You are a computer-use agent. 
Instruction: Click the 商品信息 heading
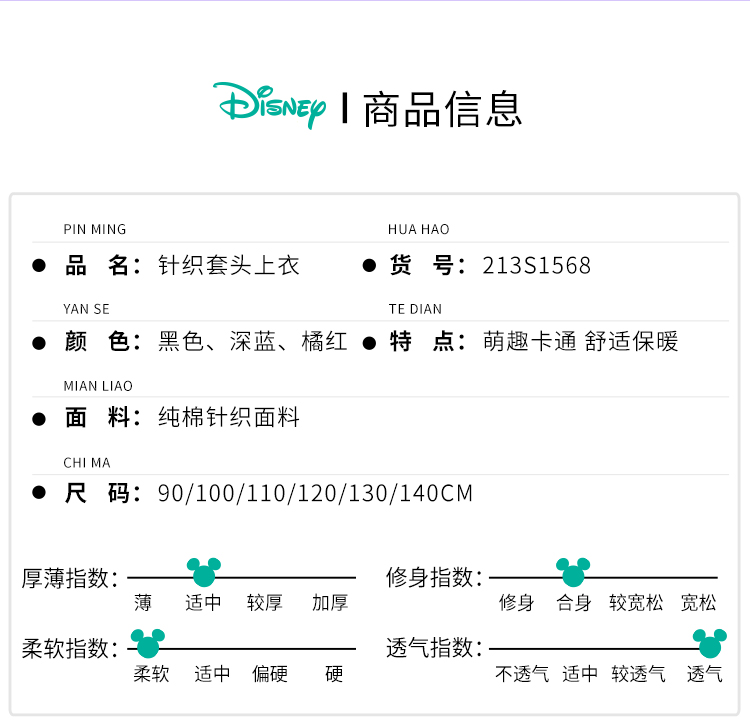[442, 110]
